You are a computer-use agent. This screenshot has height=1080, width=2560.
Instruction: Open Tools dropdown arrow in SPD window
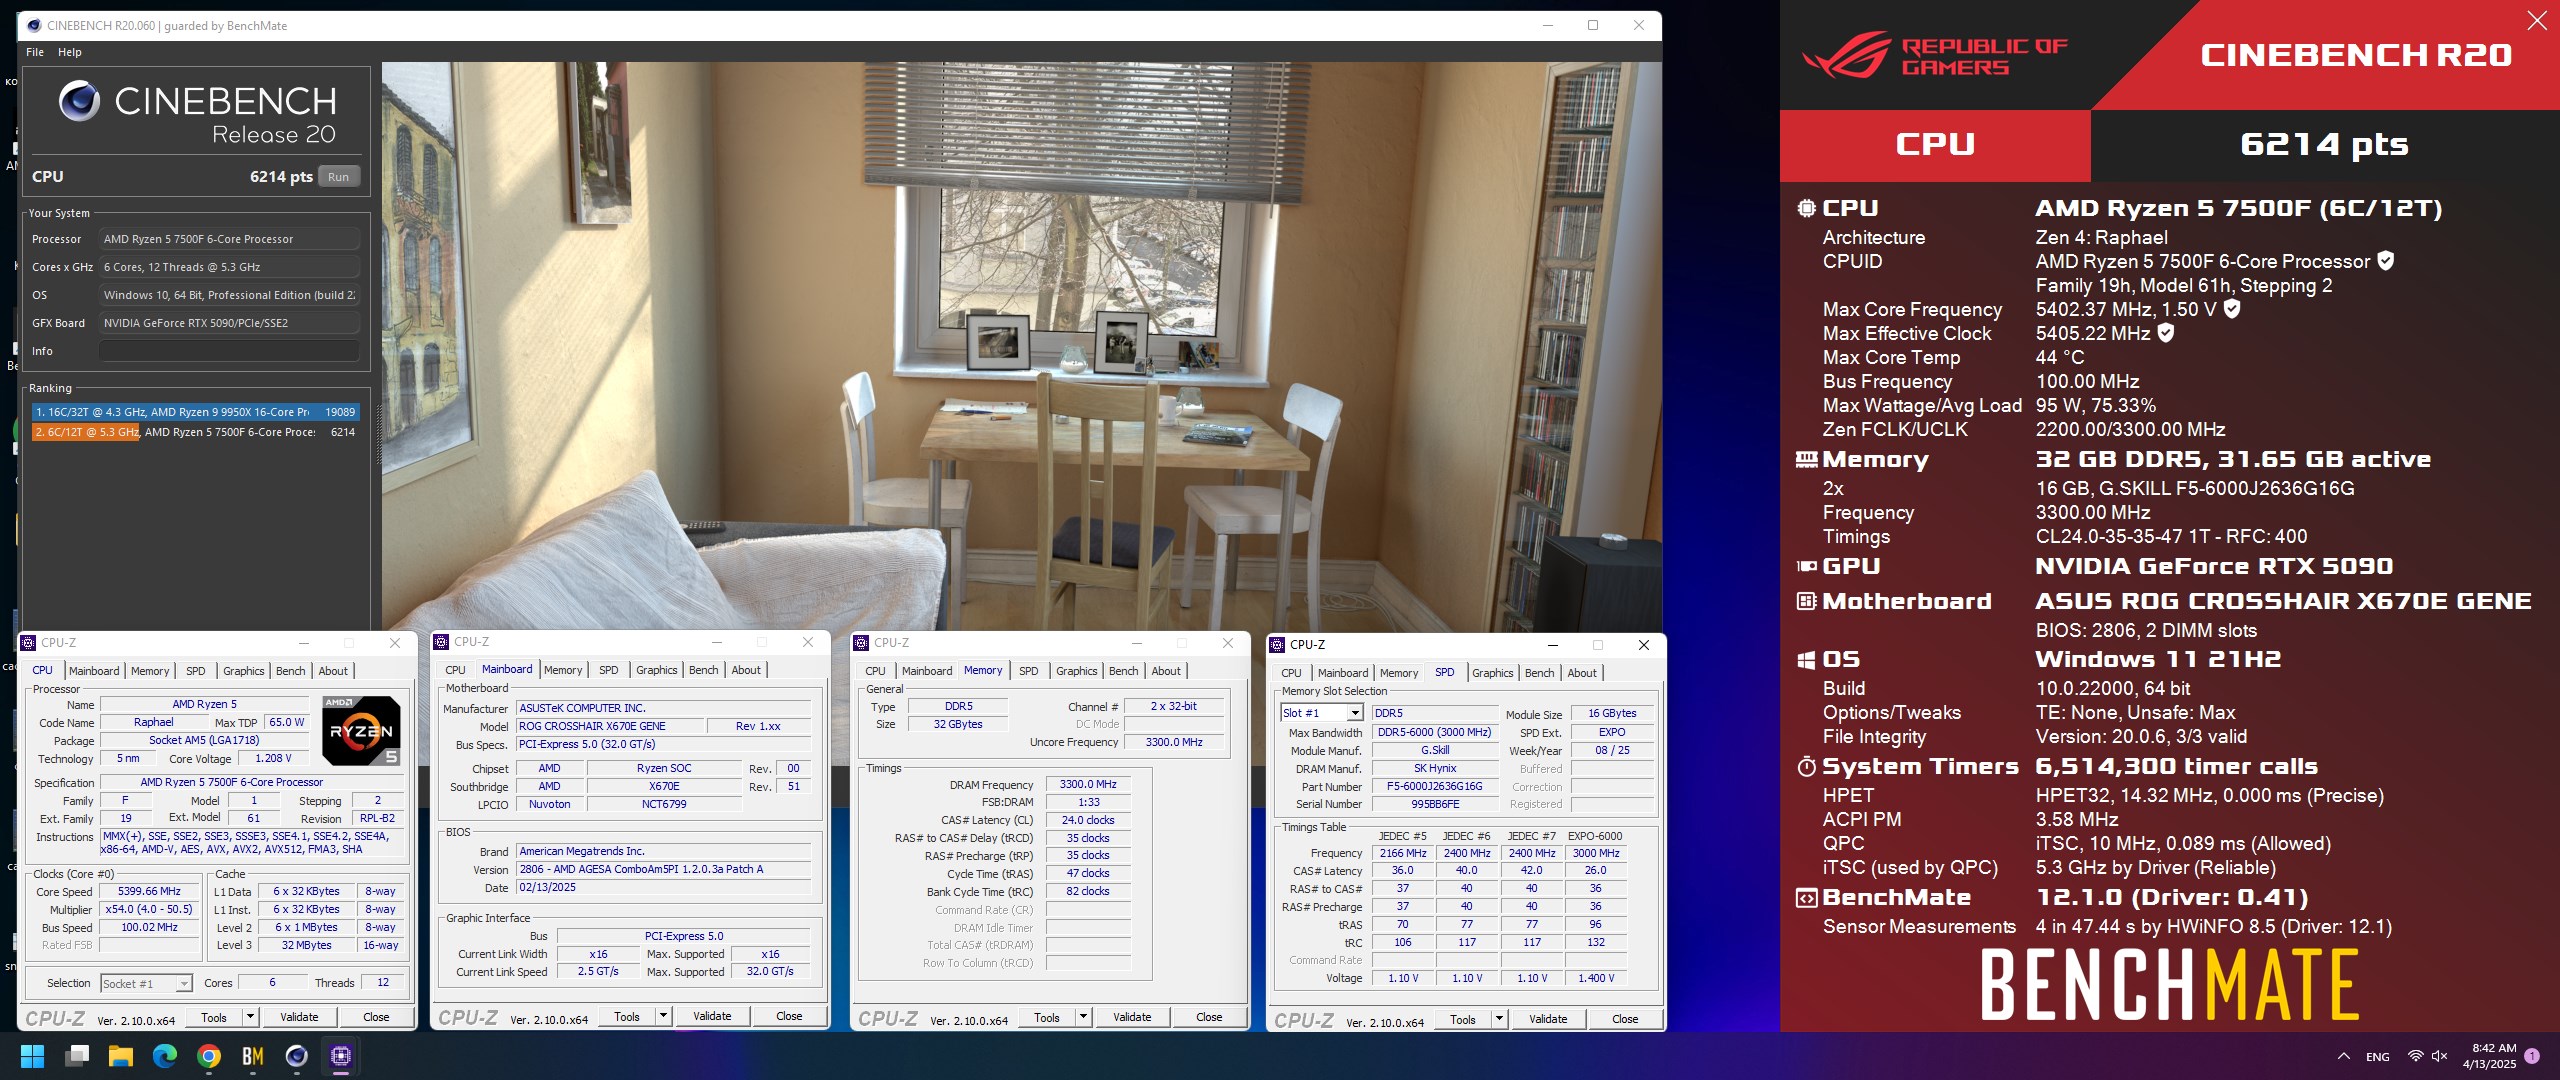1499,1019
